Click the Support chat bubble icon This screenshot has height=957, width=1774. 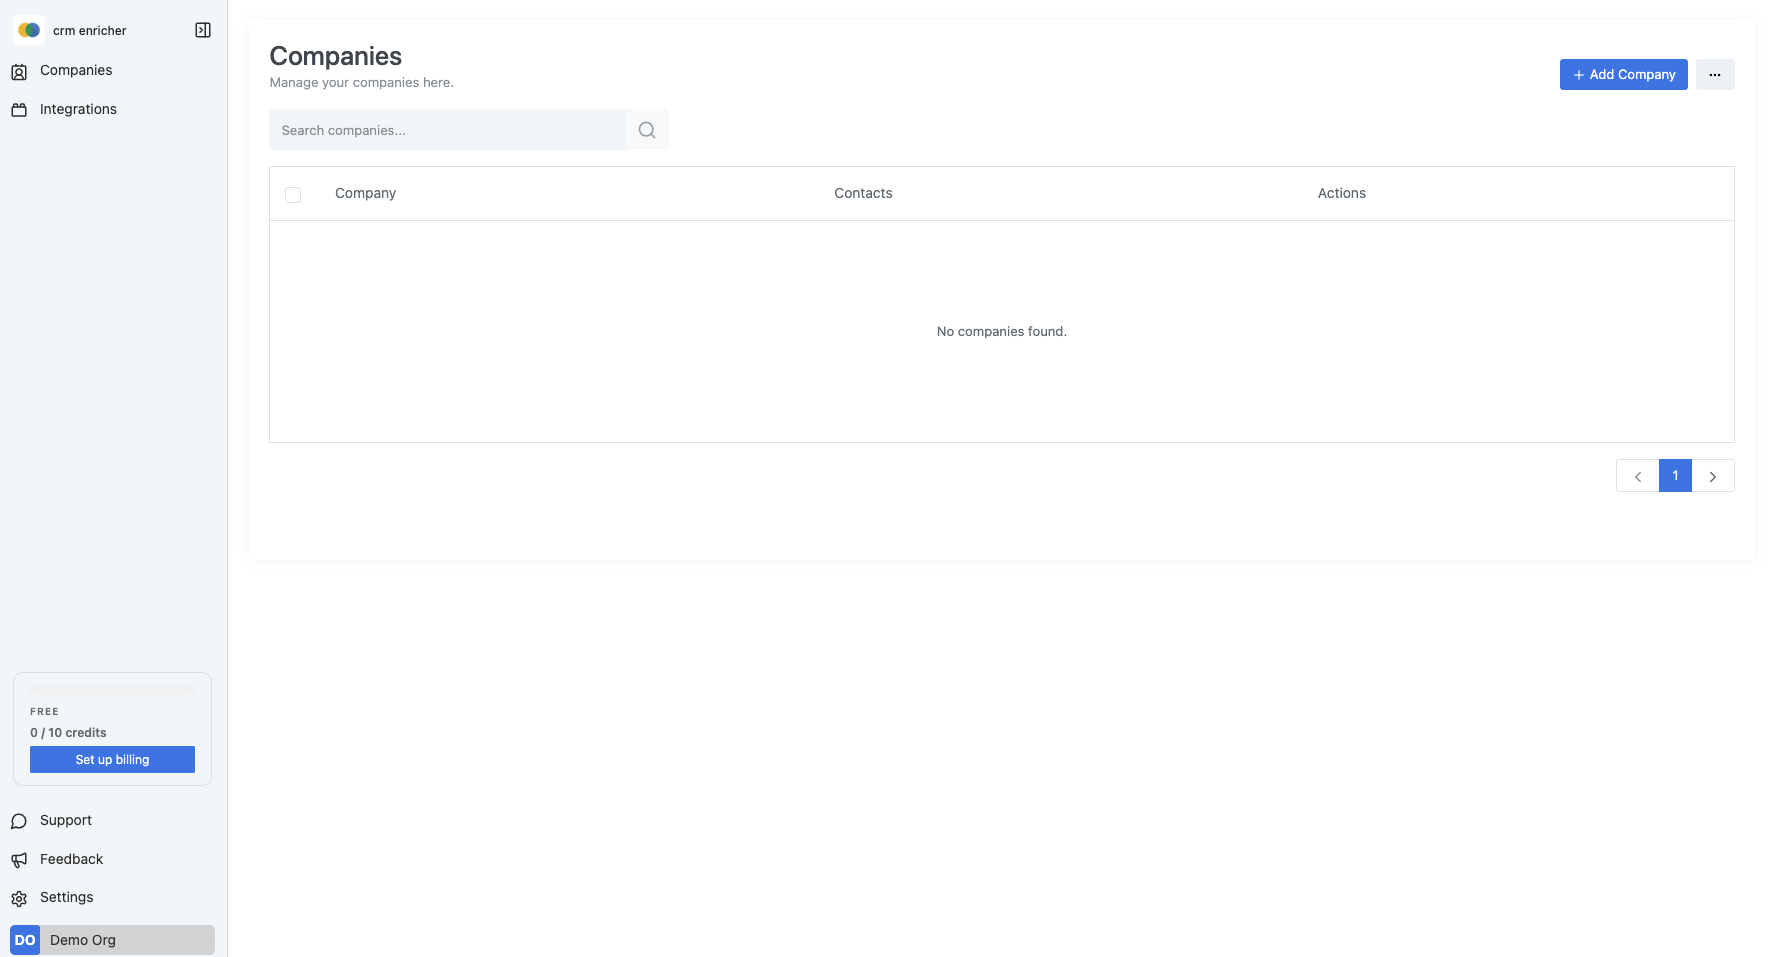coord(19,821)
